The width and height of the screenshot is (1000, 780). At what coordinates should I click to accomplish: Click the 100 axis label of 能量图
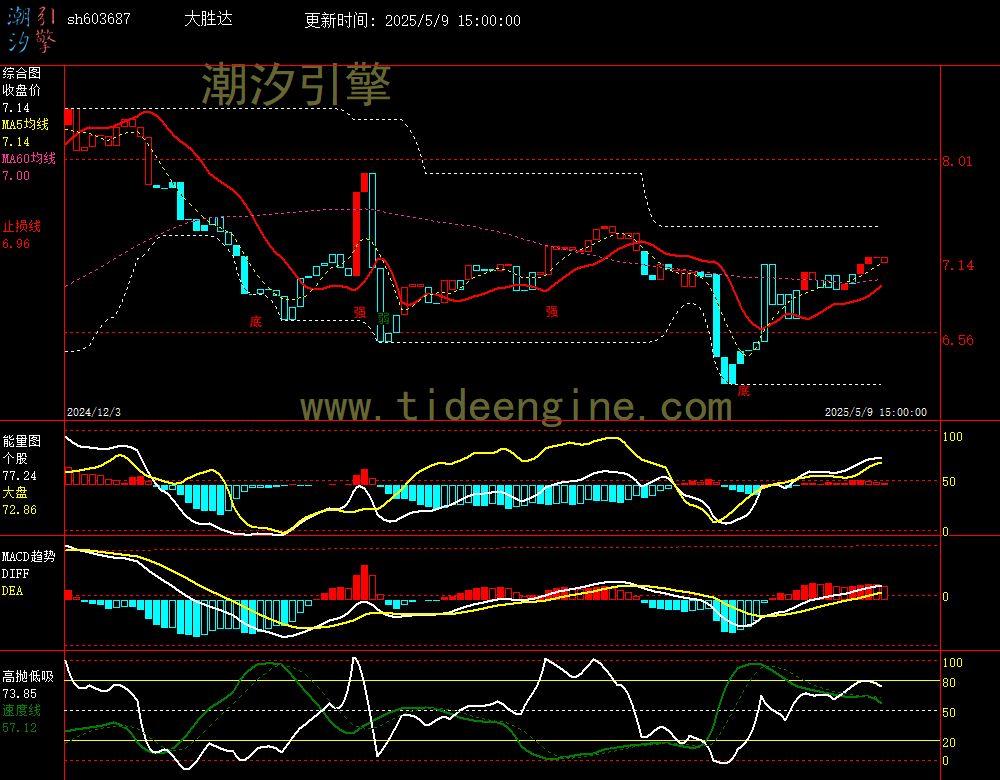tap(952, 437)
